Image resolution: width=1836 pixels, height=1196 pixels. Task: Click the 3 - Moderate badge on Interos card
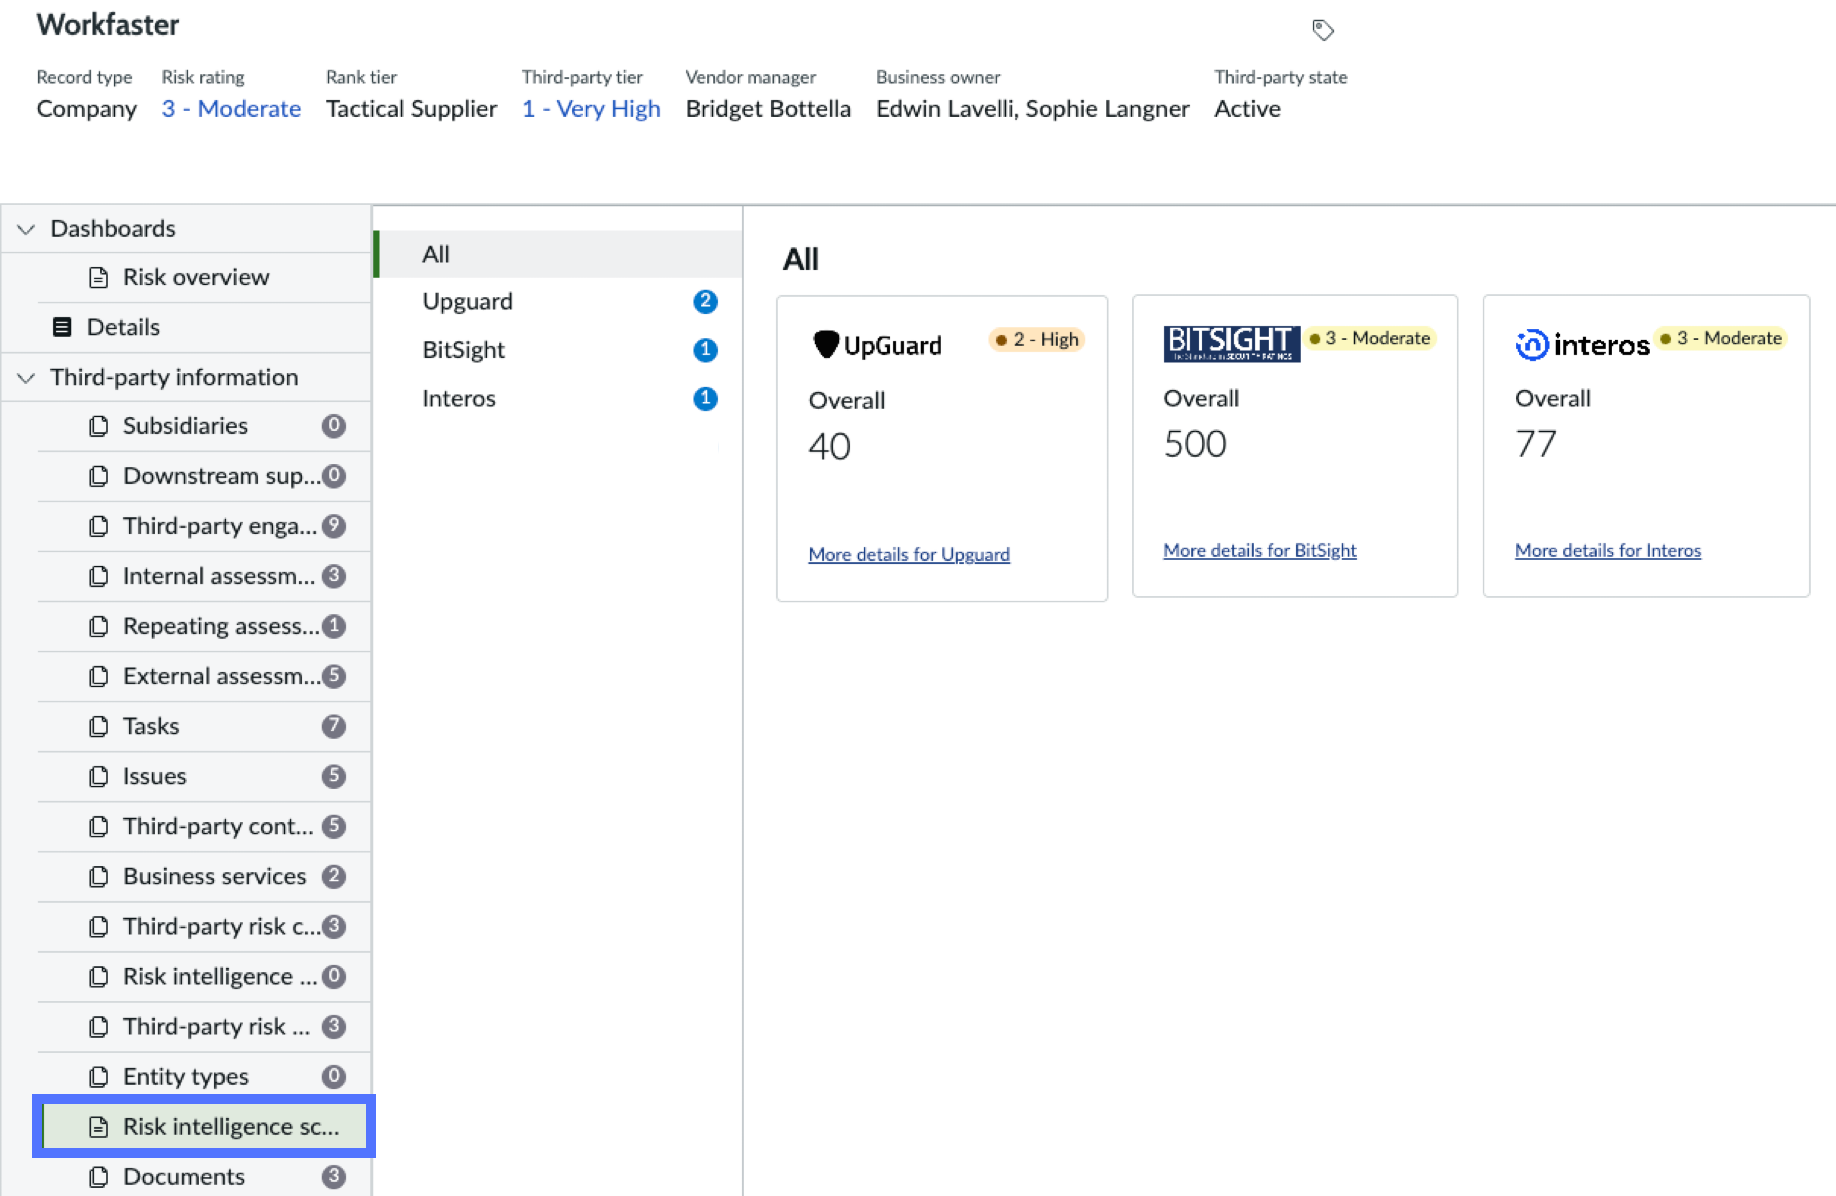point(1721,338)
